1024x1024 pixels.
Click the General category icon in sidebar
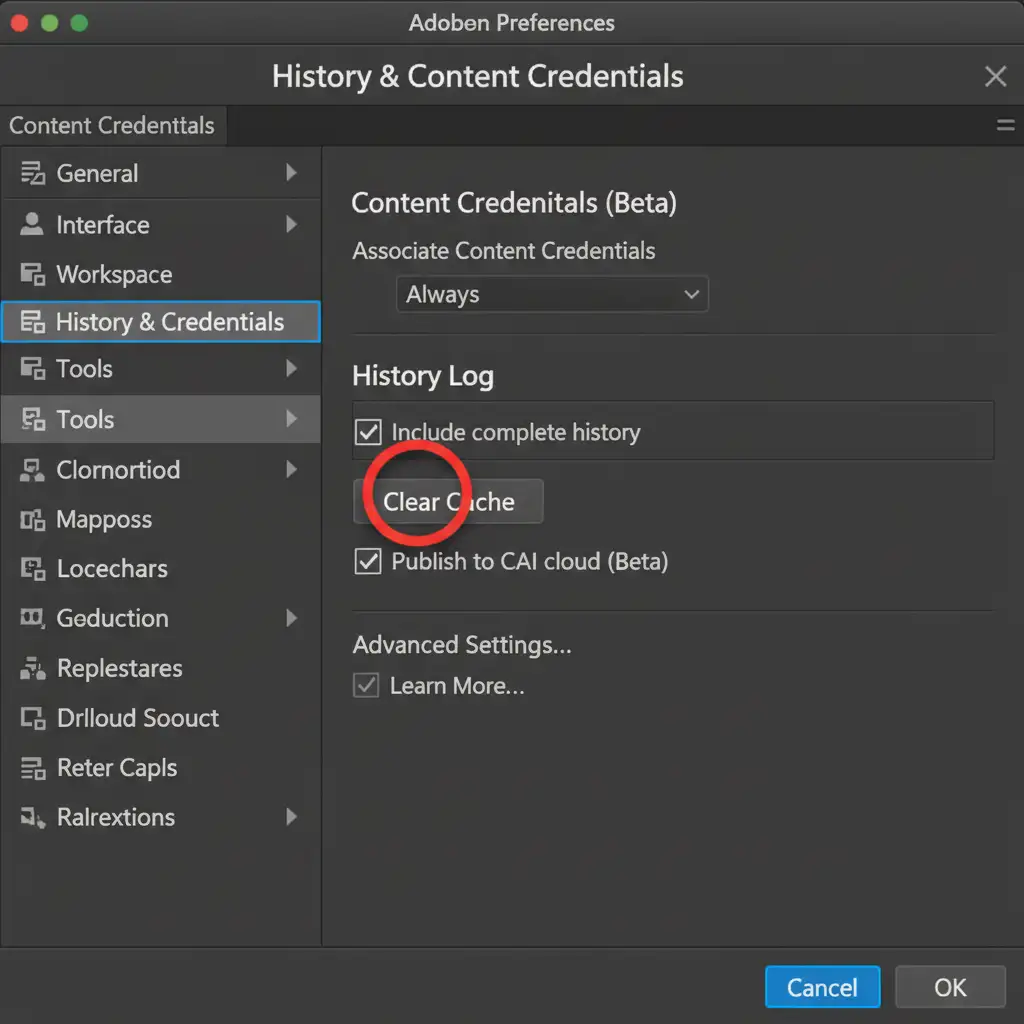(x=33, y=173)
